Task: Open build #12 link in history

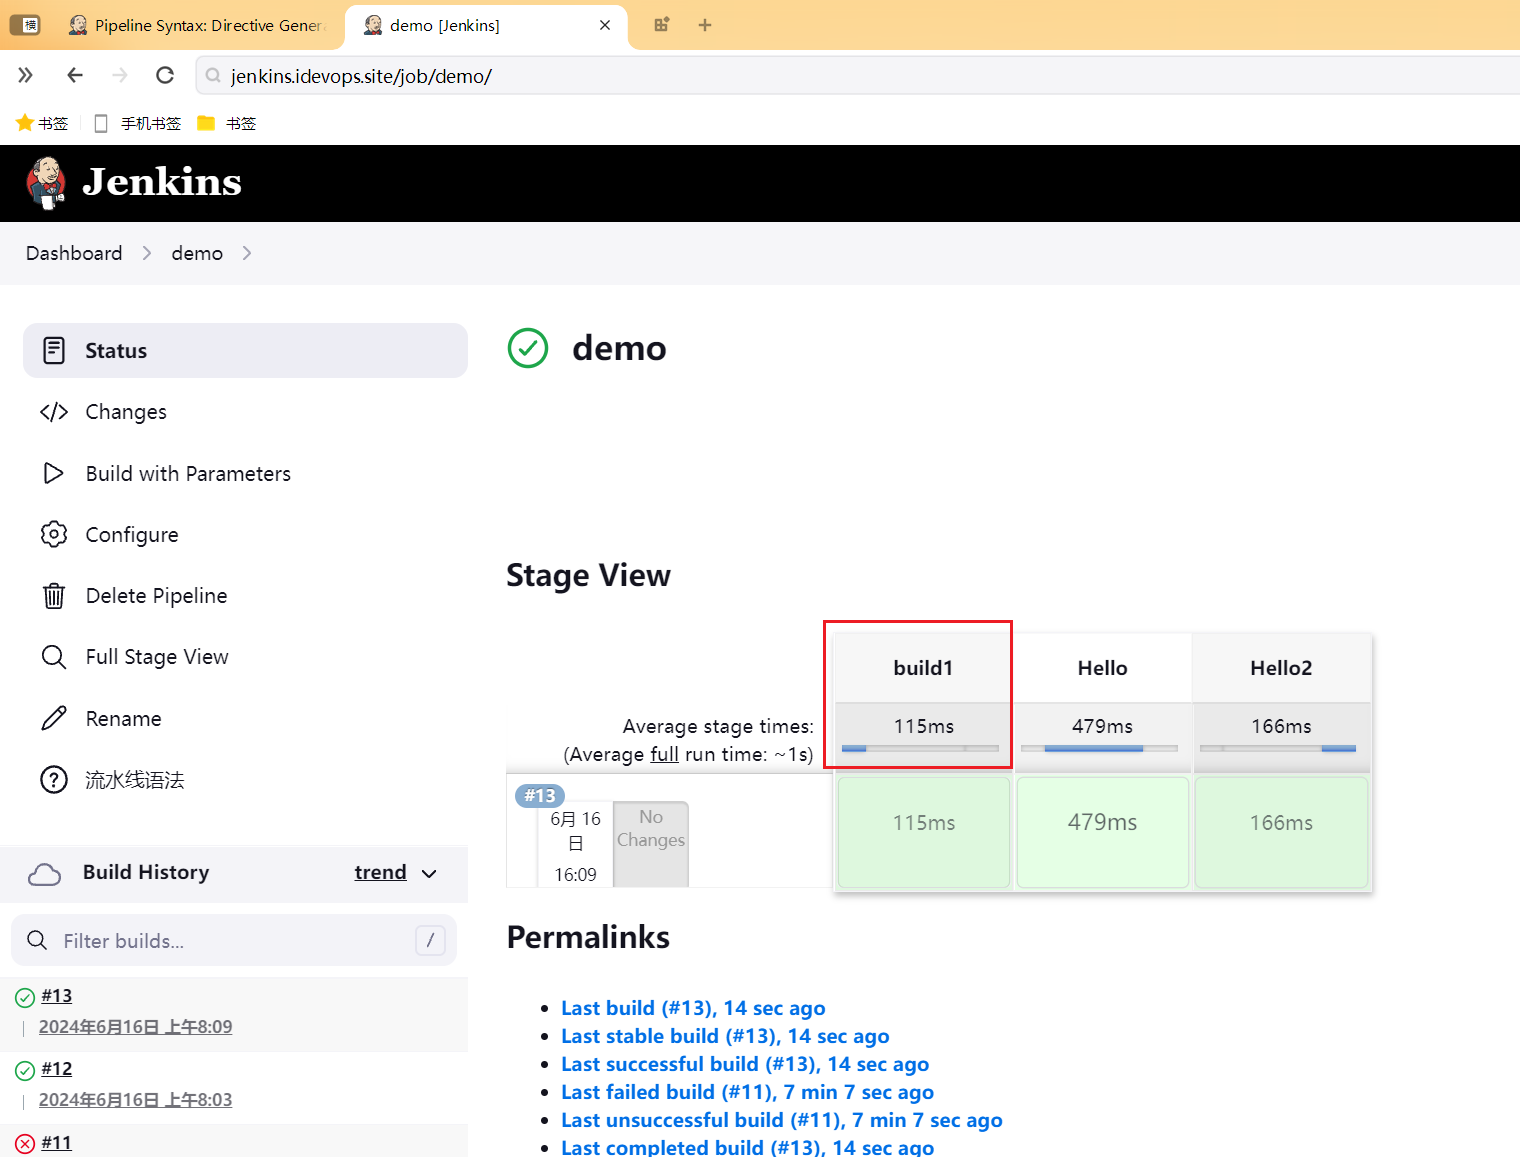Action: [57, 1069]
